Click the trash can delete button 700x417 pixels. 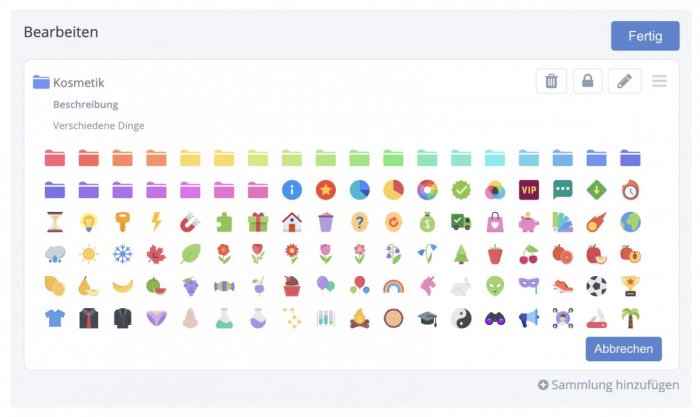[x=551, y=81]
